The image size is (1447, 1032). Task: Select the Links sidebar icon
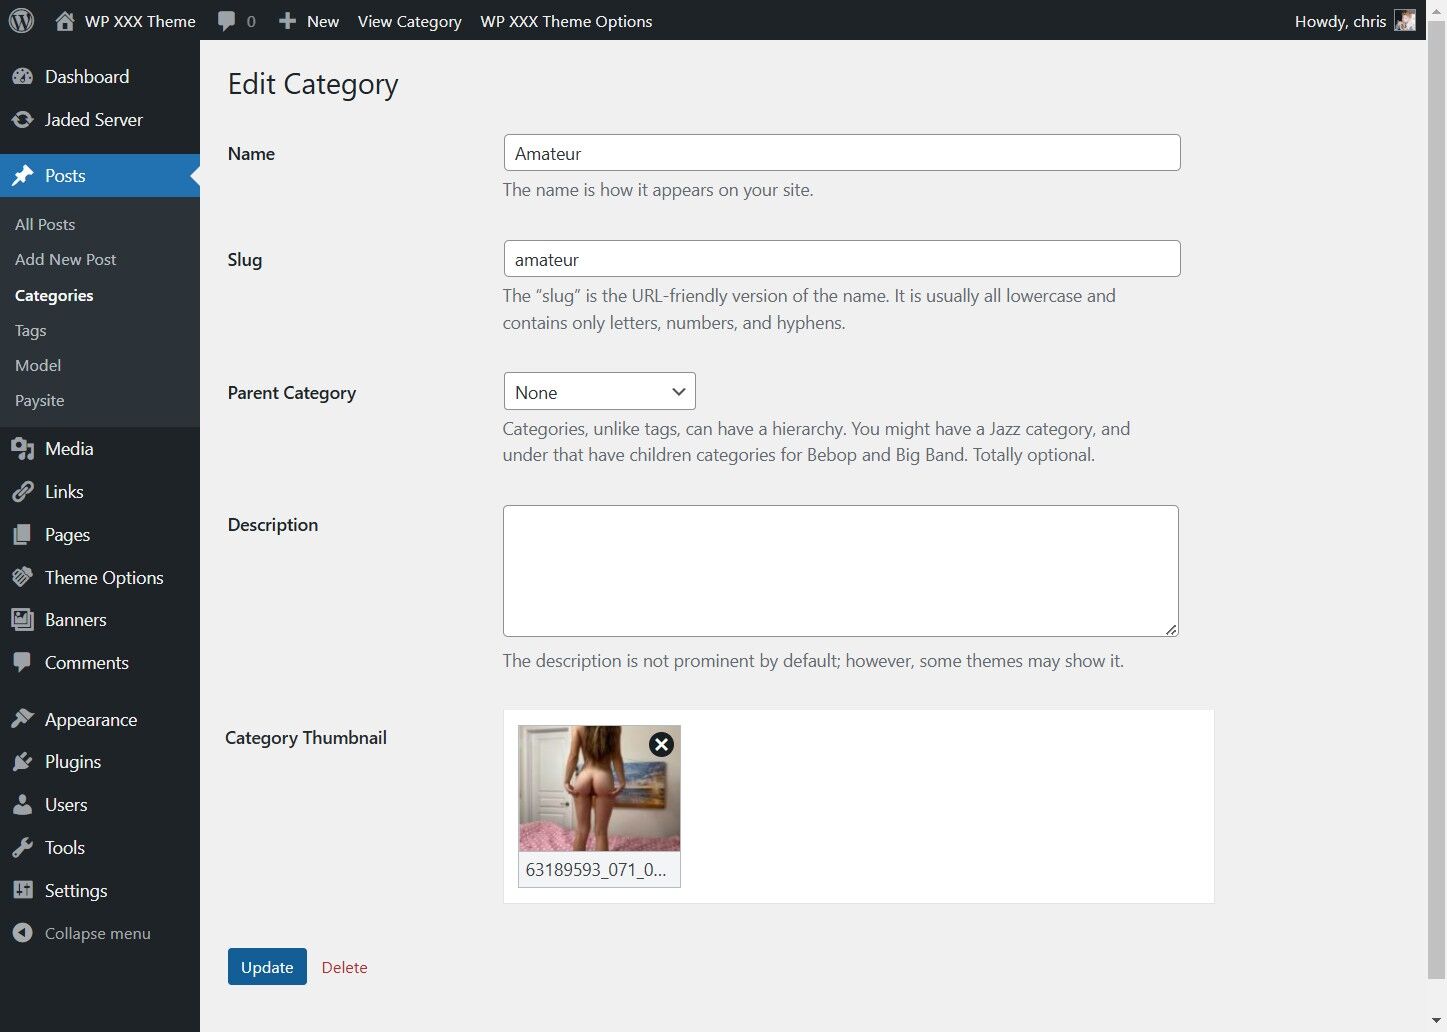[24, 491]
